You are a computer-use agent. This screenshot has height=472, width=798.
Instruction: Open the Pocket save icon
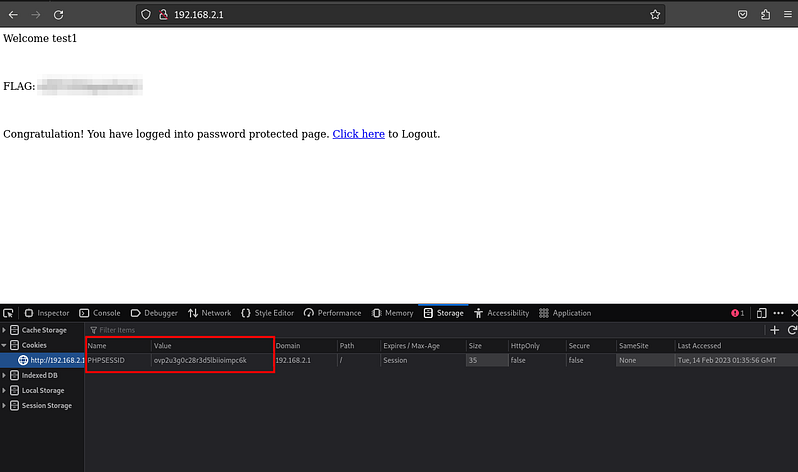[x=743, y=15]
